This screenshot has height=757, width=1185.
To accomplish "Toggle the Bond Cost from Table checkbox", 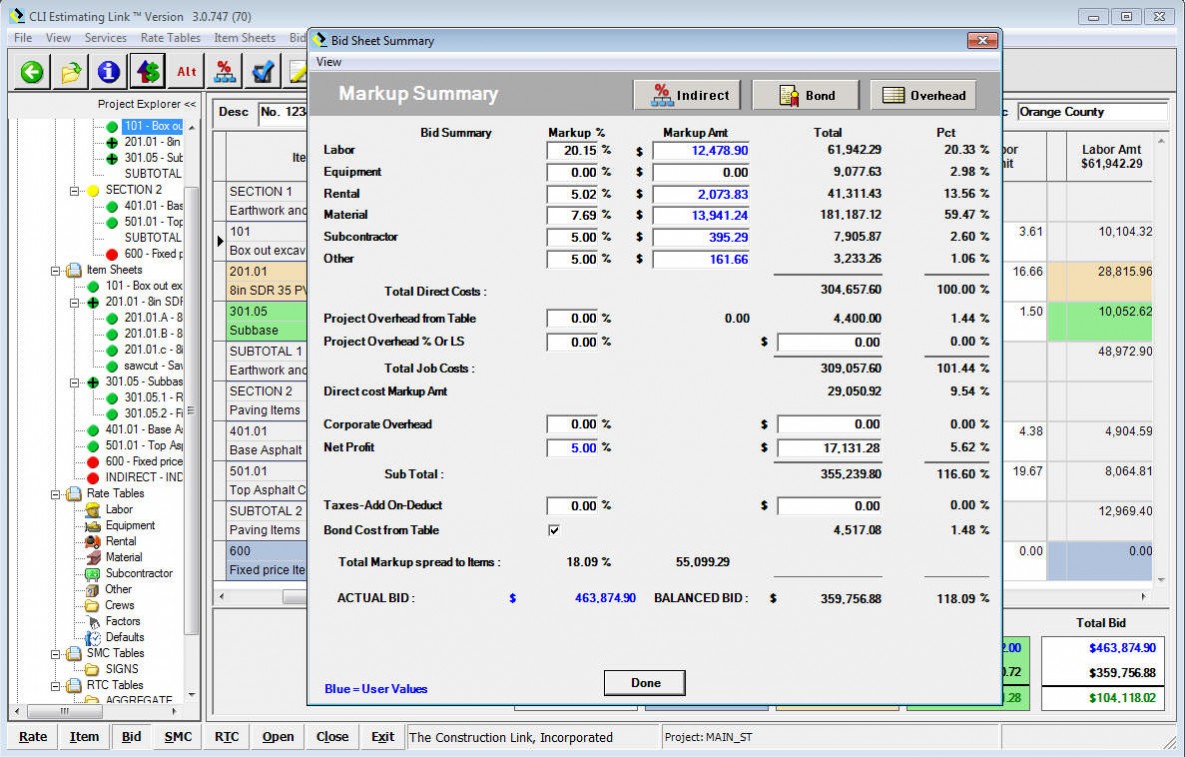I will tap(554, 530).
